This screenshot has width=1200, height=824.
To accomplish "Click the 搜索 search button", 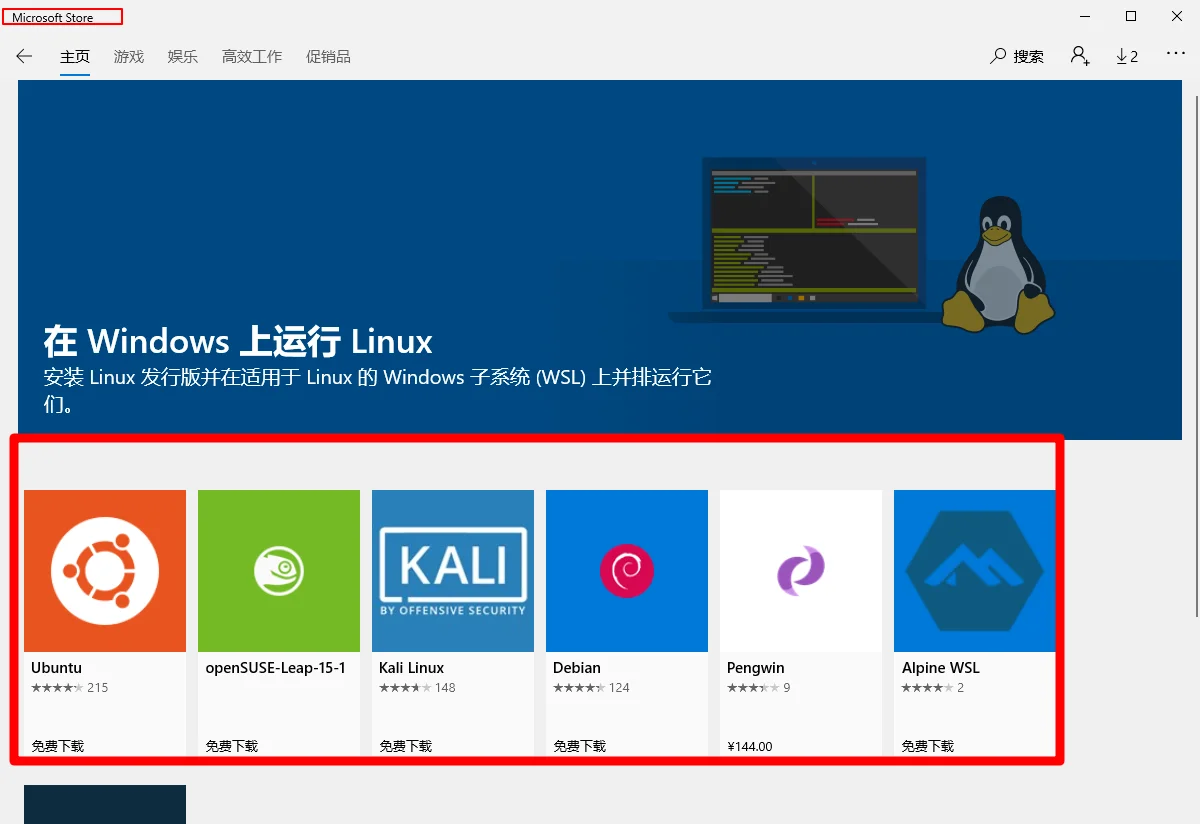I will [x=1017, y=57].
